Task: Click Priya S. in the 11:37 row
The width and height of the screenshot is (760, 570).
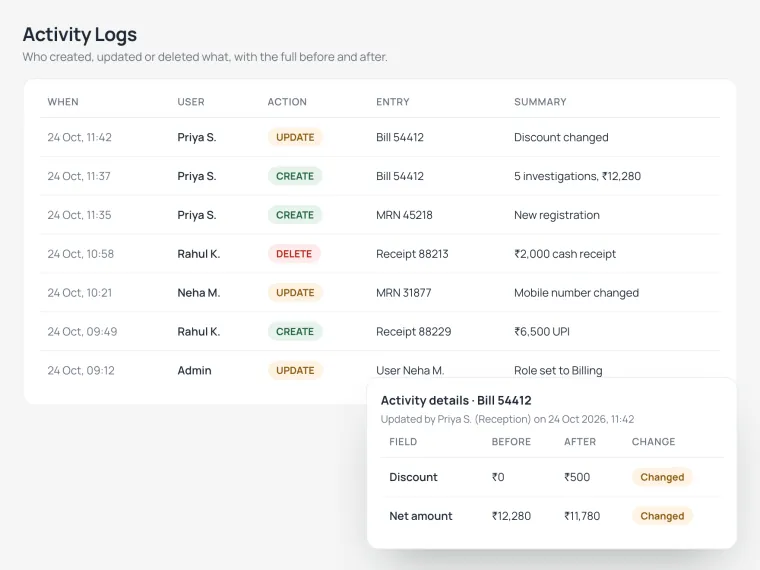Action: pos(197,176)
